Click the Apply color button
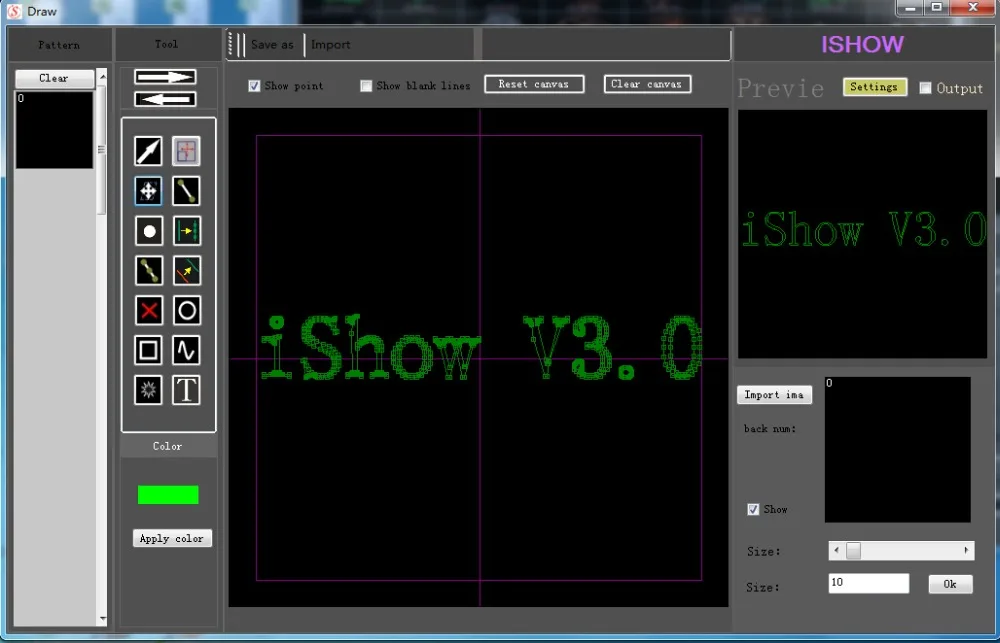Image resolution: width=1000 pixels, height=643 pixels. click(172, 538)
